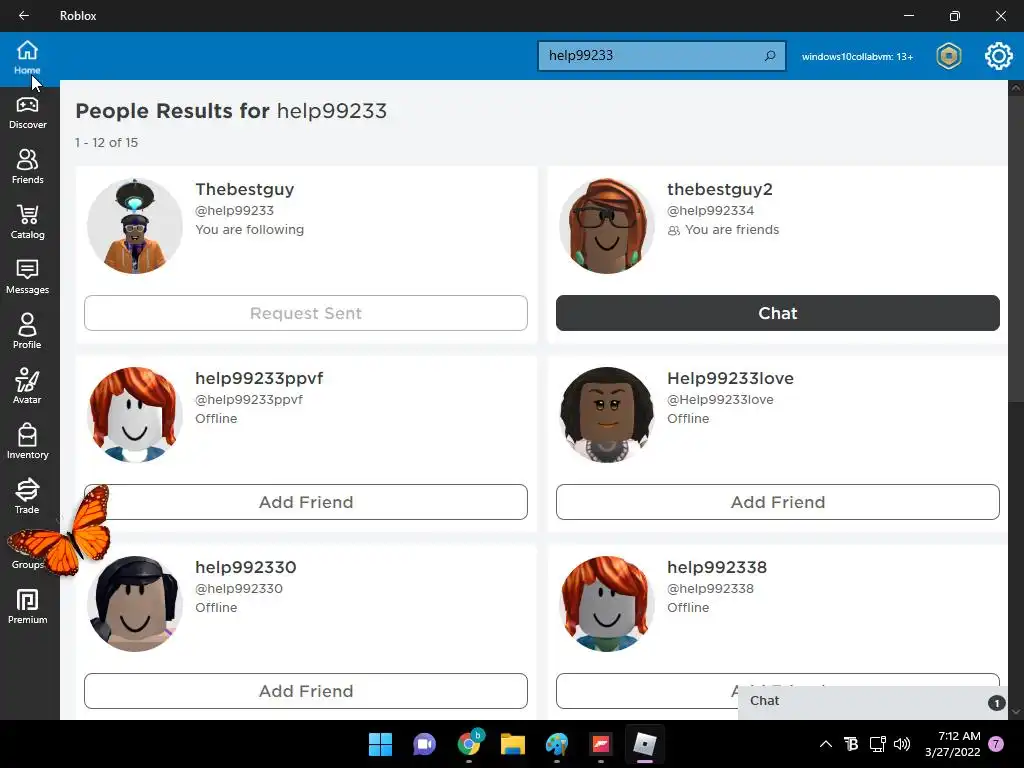Click the back arrow in title bar
Screen dimensions: 1024x768
(x=24, y=16)
